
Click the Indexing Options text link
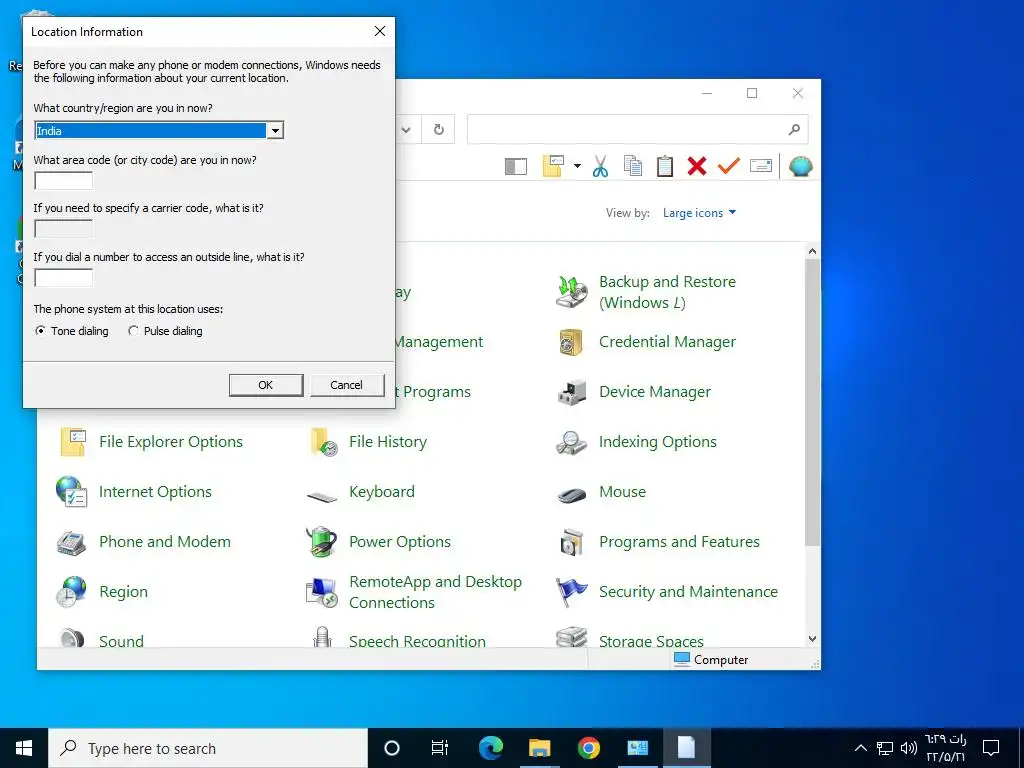658,442
